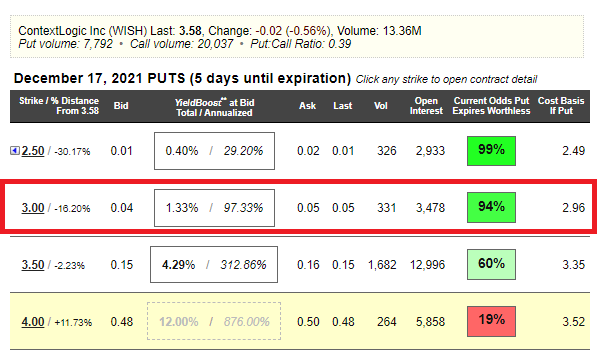Click the Cost Basis If Put header
The width and height of the screenshot is (599, 361).
click(x=561, y=106)
